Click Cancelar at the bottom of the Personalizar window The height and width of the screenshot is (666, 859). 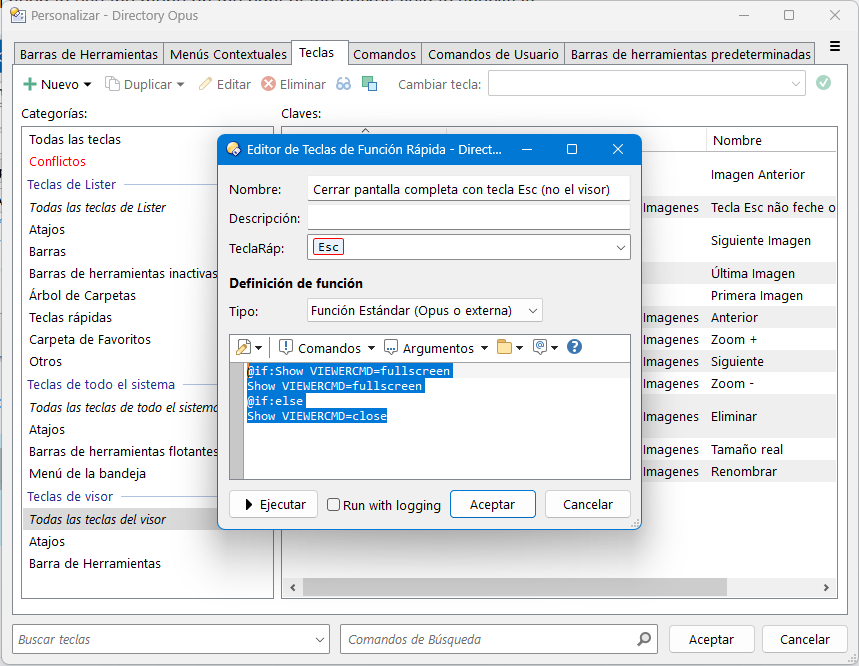click(805, 639)
